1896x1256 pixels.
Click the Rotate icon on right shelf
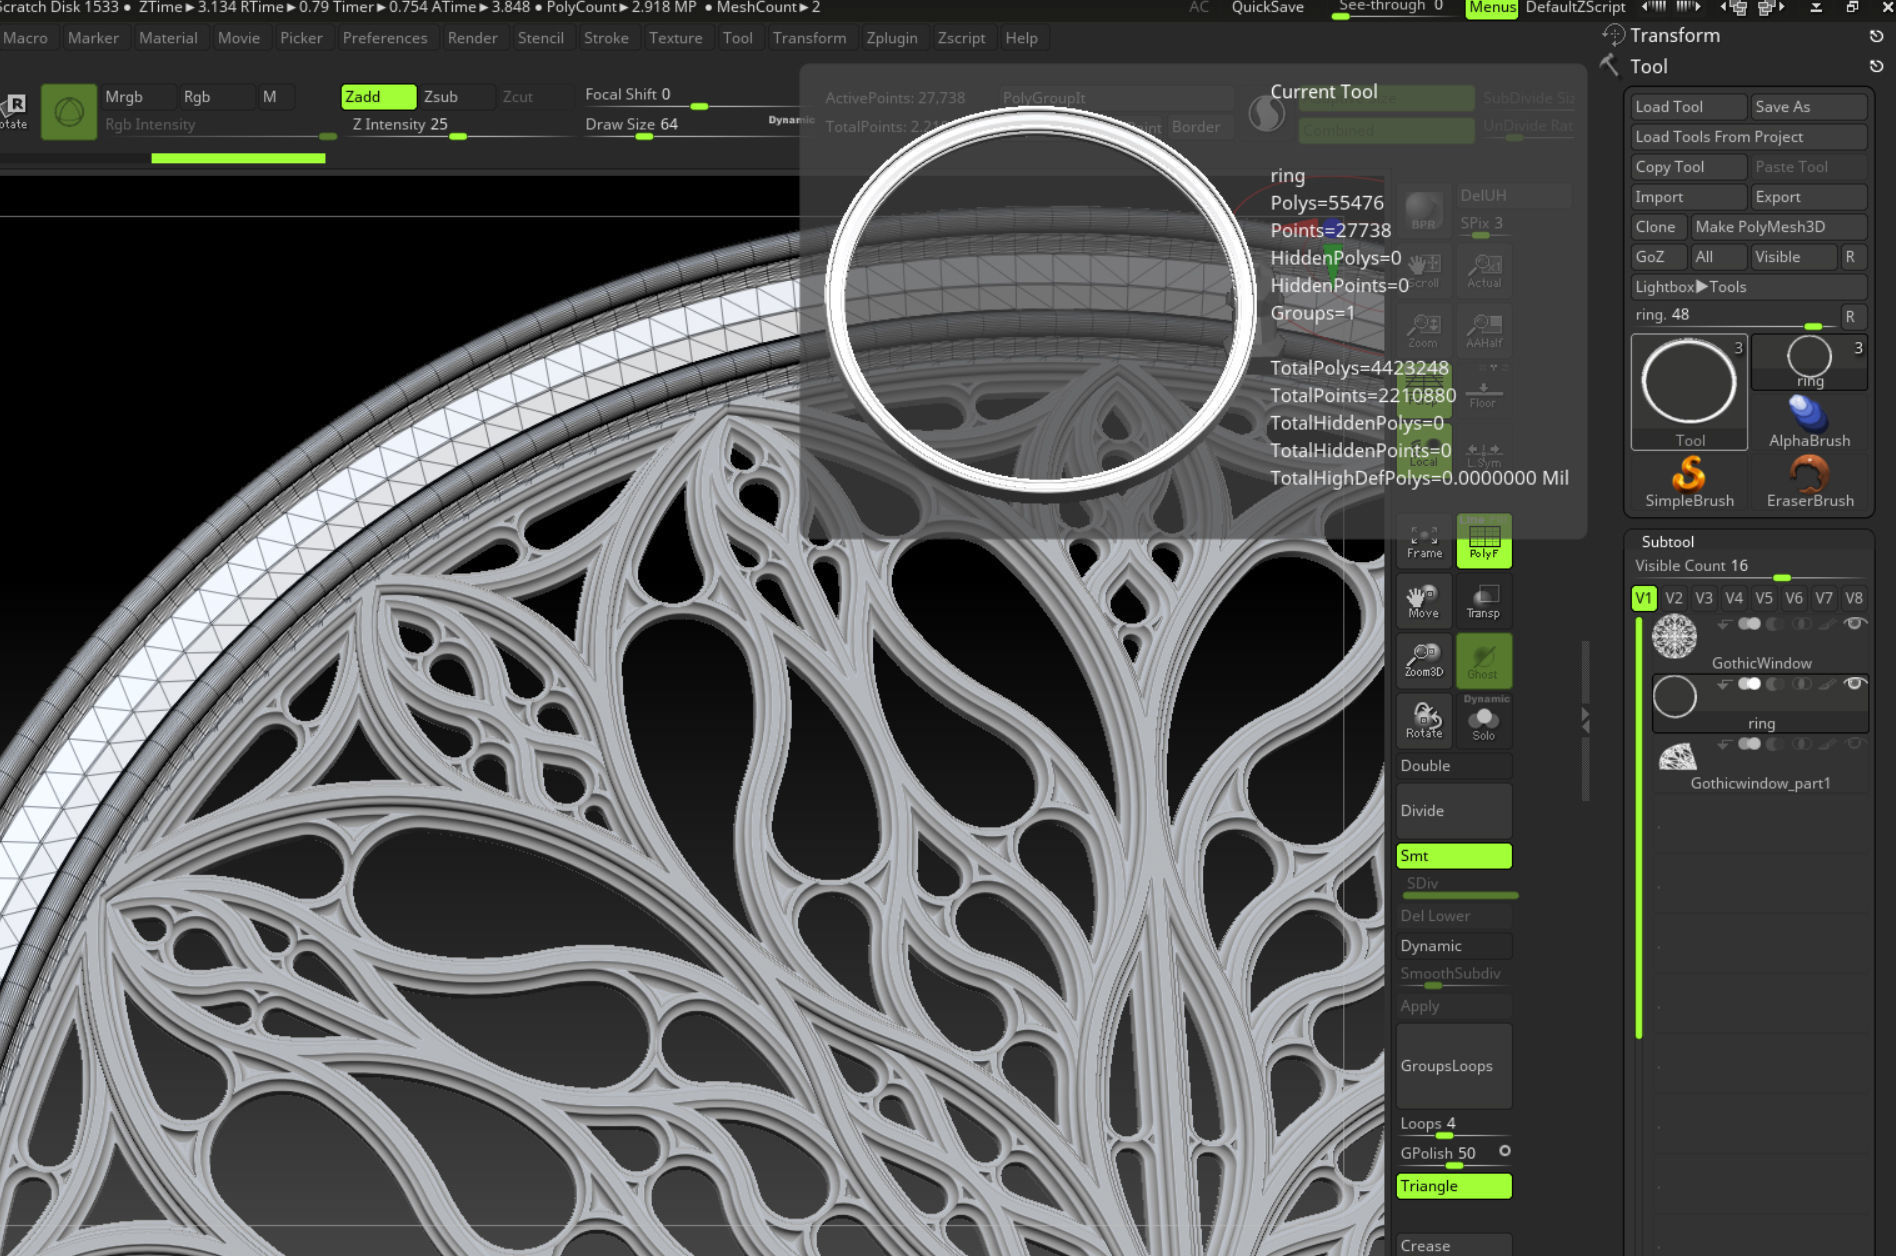pos(1424,721)
